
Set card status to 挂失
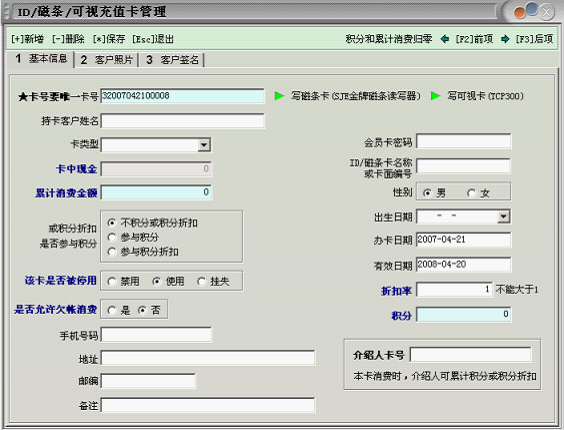click(x=201, y=281)
